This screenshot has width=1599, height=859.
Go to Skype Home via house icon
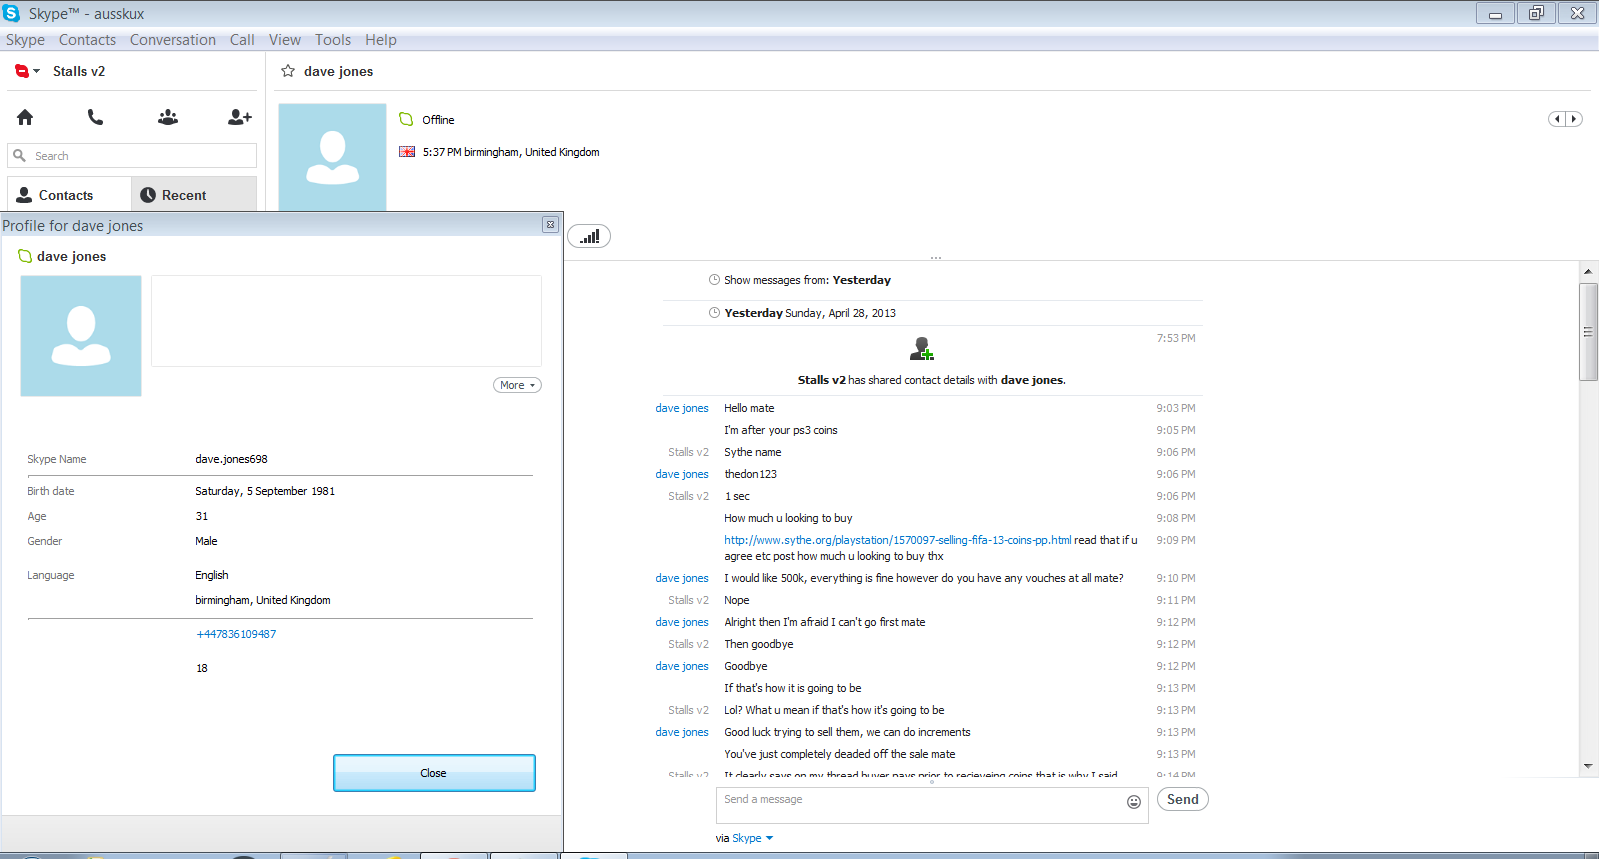coord(25,117)
